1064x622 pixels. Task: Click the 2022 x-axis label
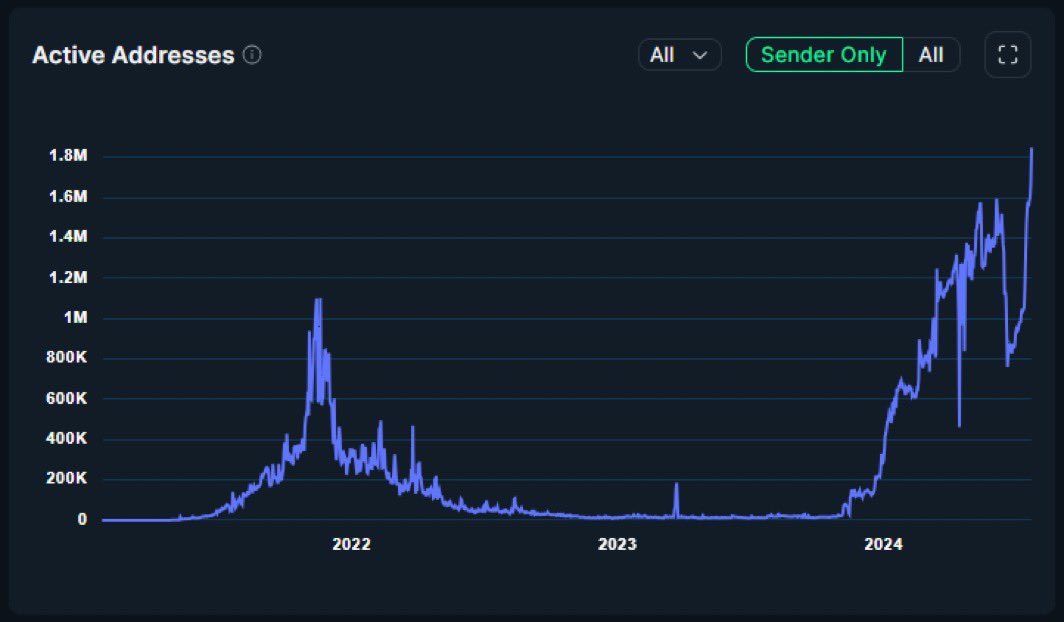click(x=352, y=544)
